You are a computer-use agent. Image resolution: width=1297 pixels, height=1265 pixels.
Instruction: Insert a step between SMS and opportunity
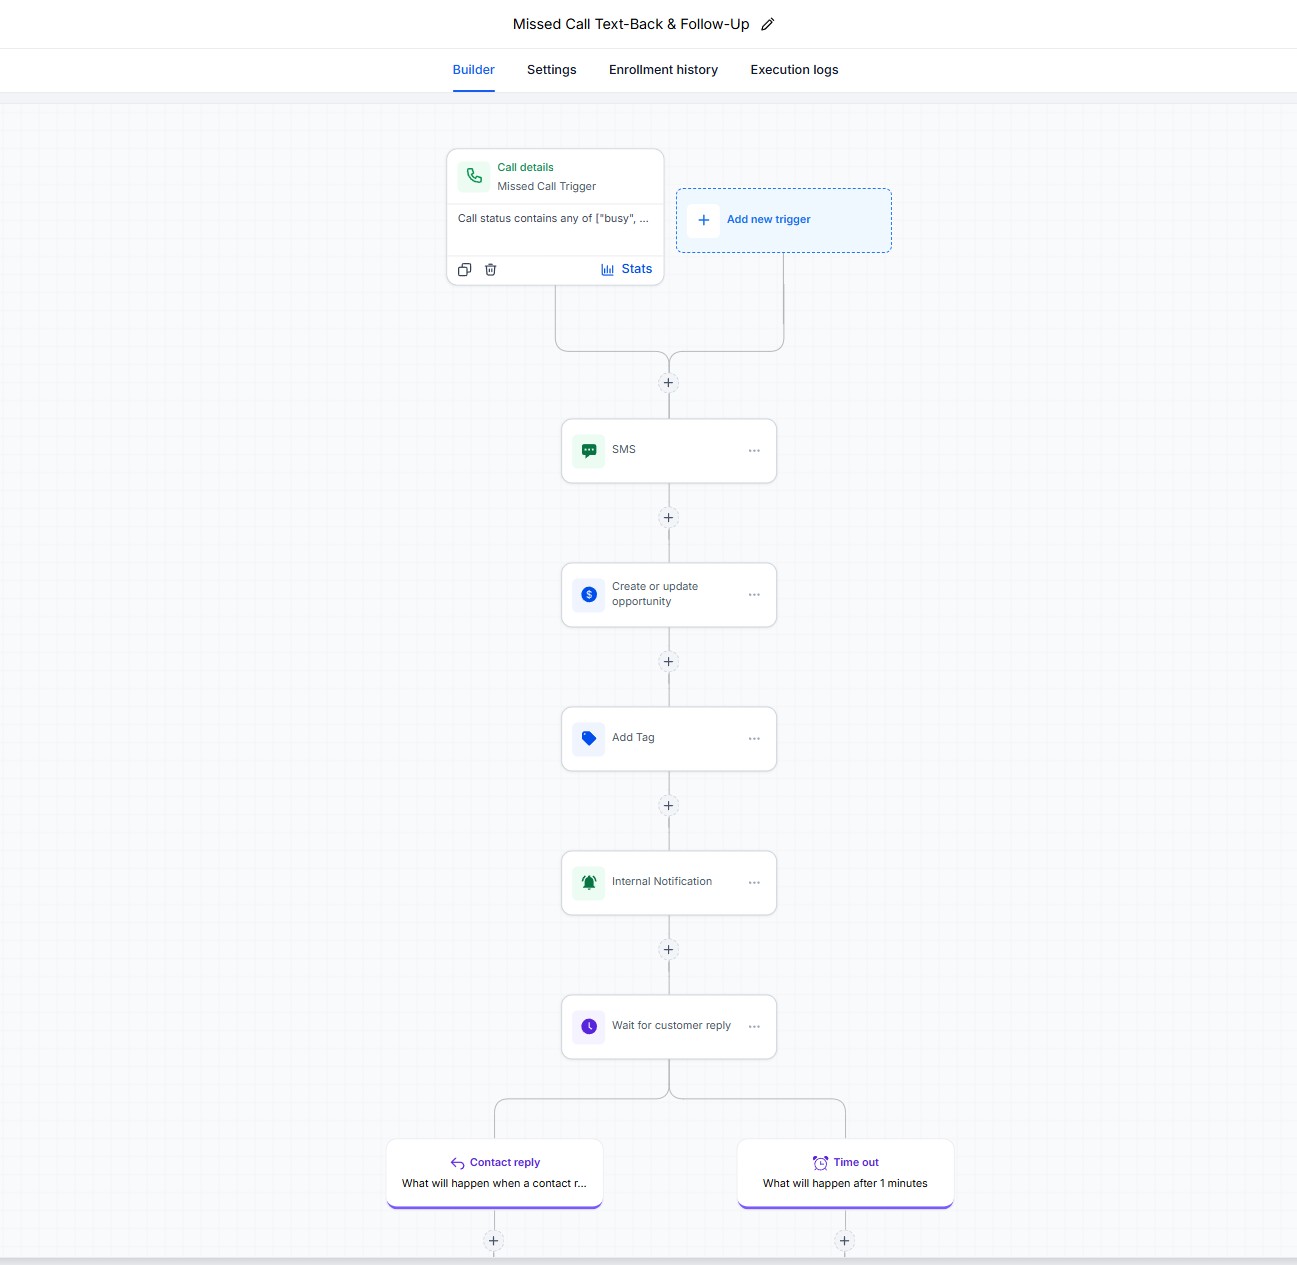(669, 517)
